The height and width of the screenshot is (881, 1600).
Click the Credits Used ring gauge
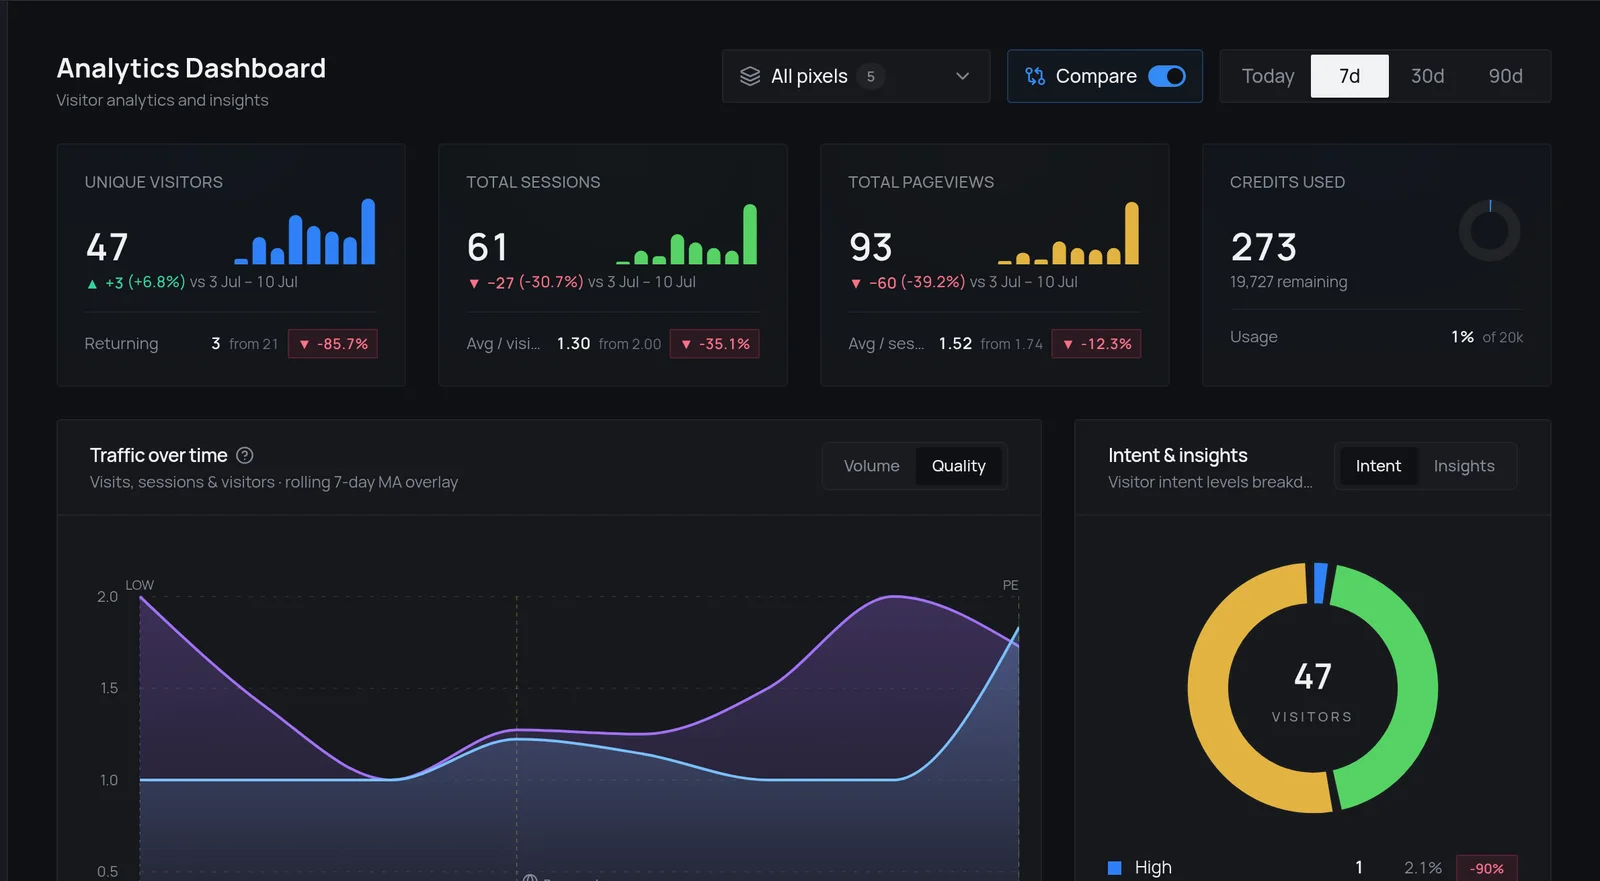[x=1489, y=230]
